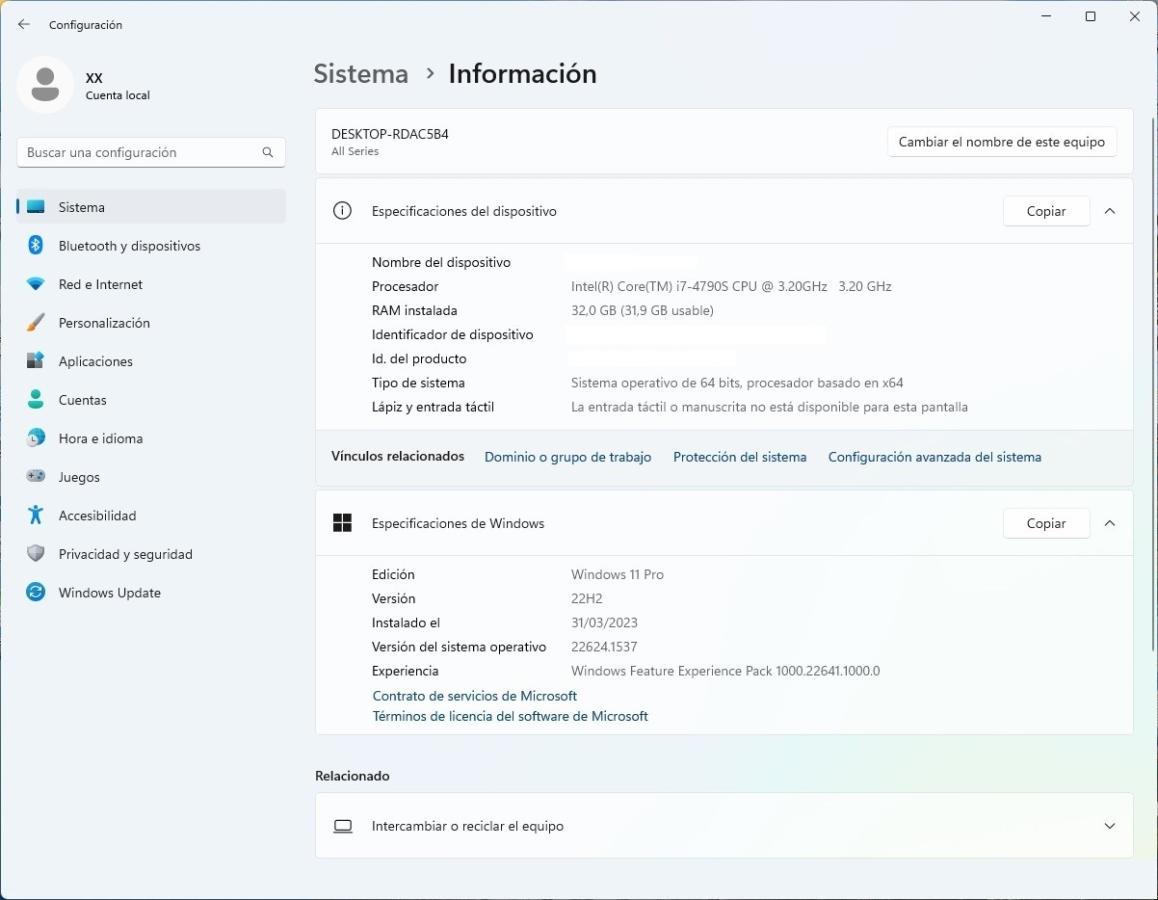Click the back arrow in Configuración

click(24, 25)
